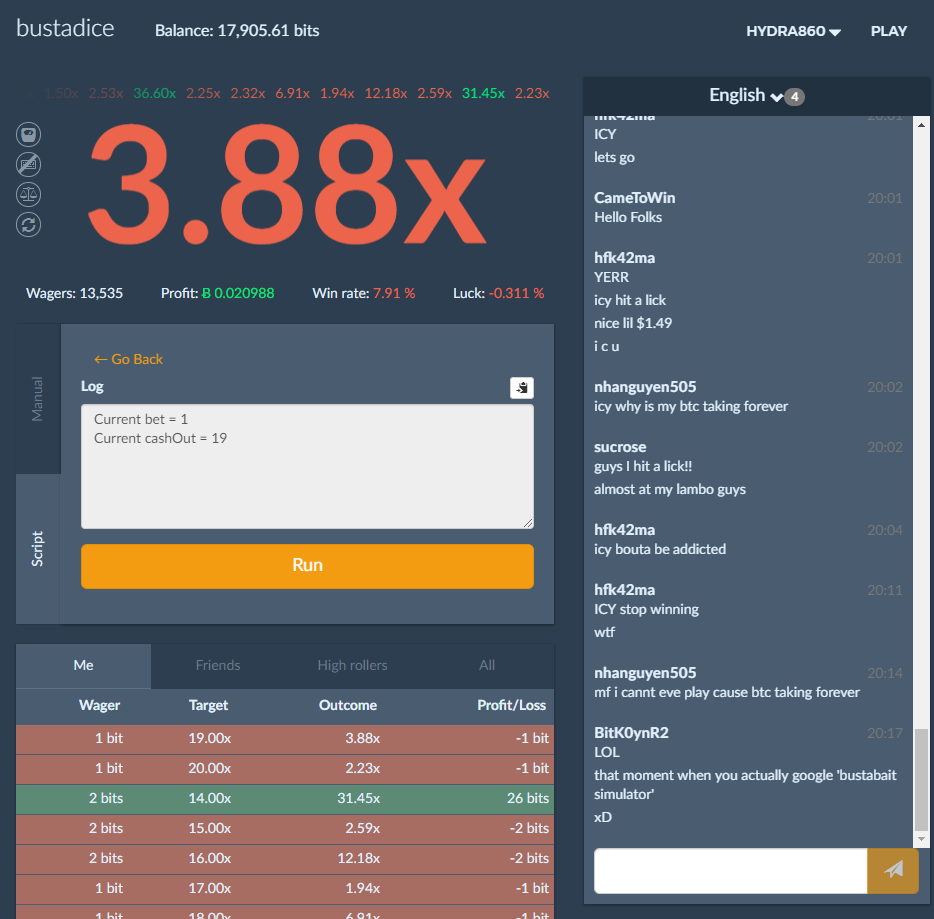Click the circular refresh arrows icon
Image resolution: width=934 pixels, height=919 pixels.
29,225
